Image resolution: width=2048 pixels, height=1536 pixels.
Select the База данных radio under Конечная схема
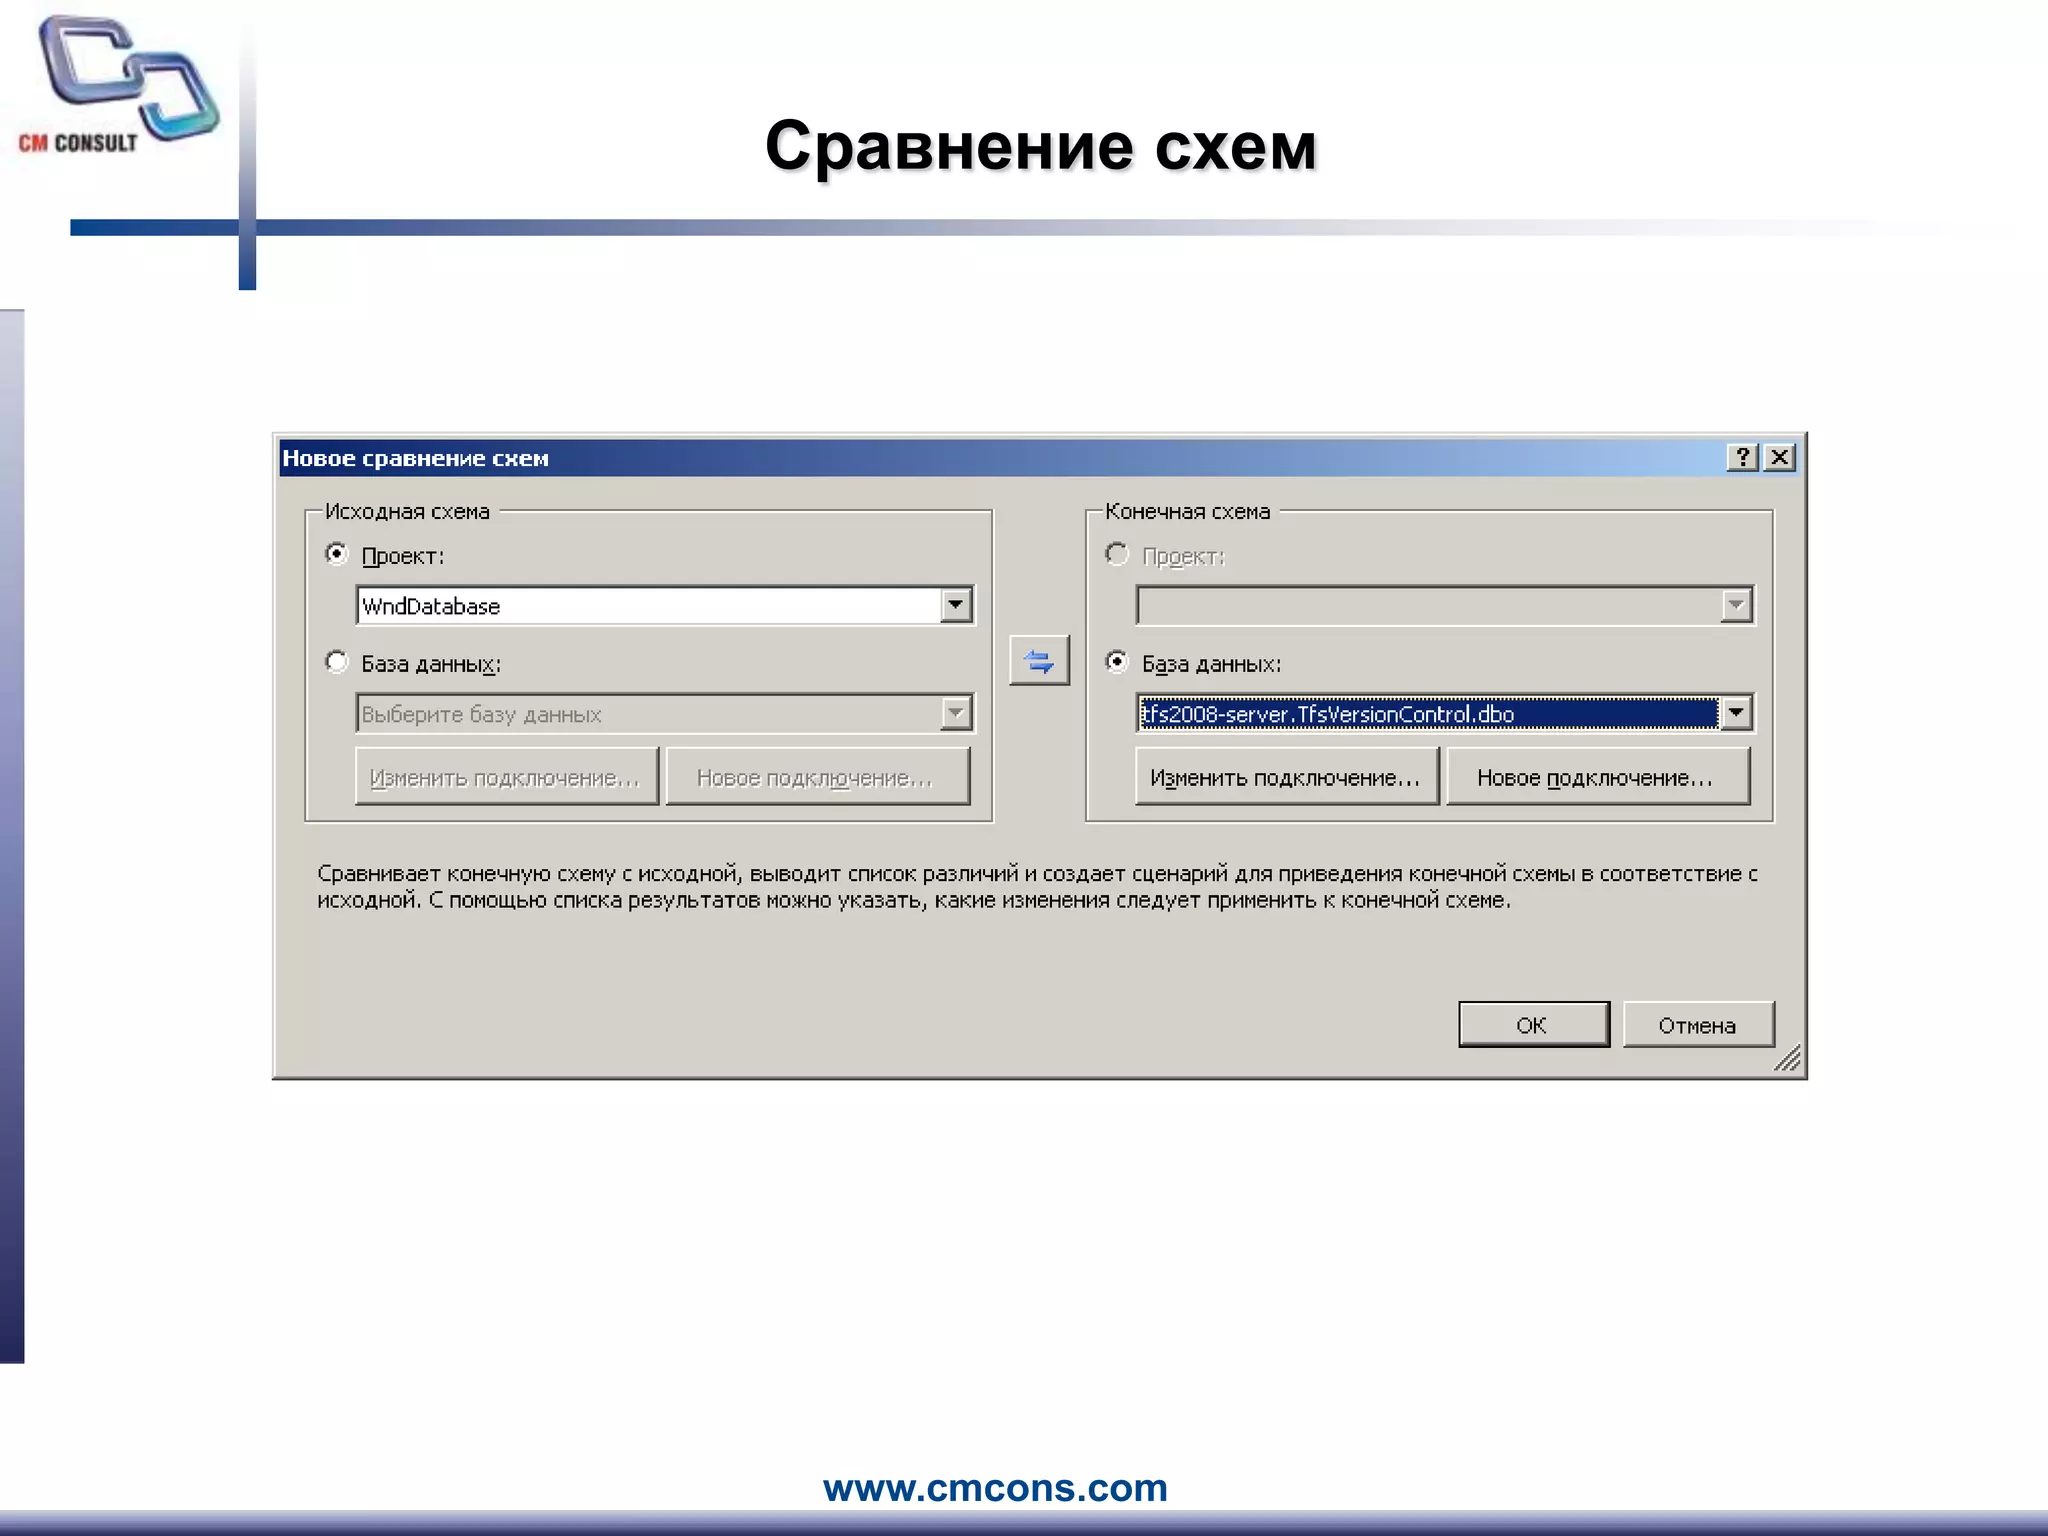1117,662
